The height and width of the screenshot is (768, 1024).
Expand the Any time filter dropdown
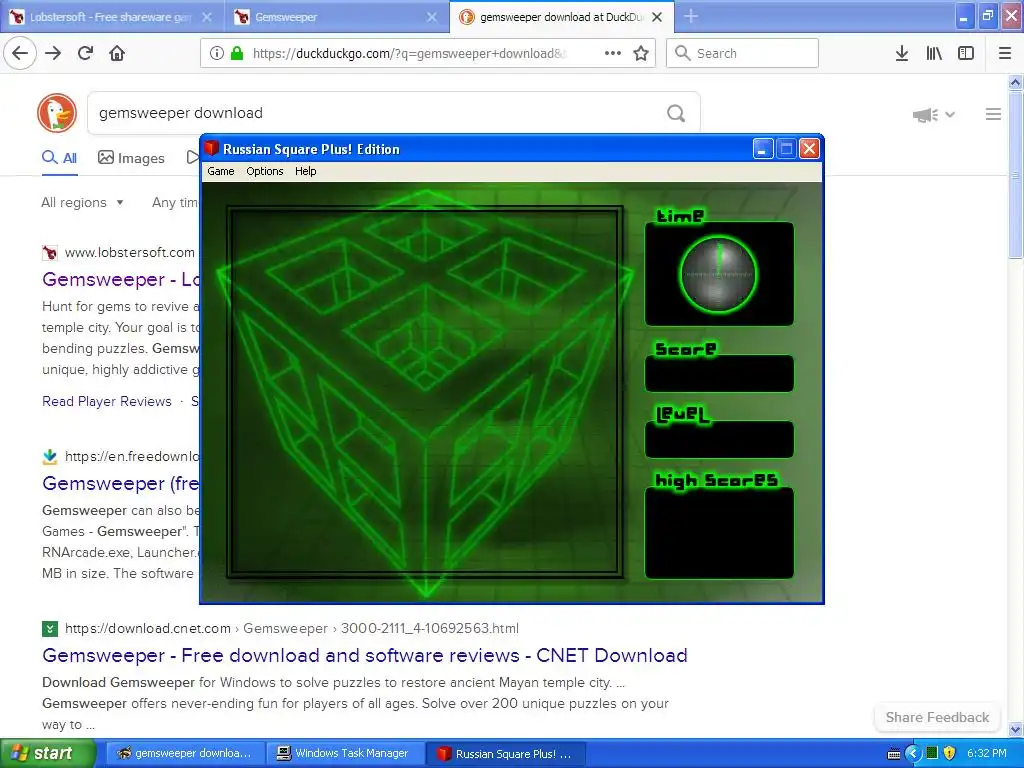point(175,202)
